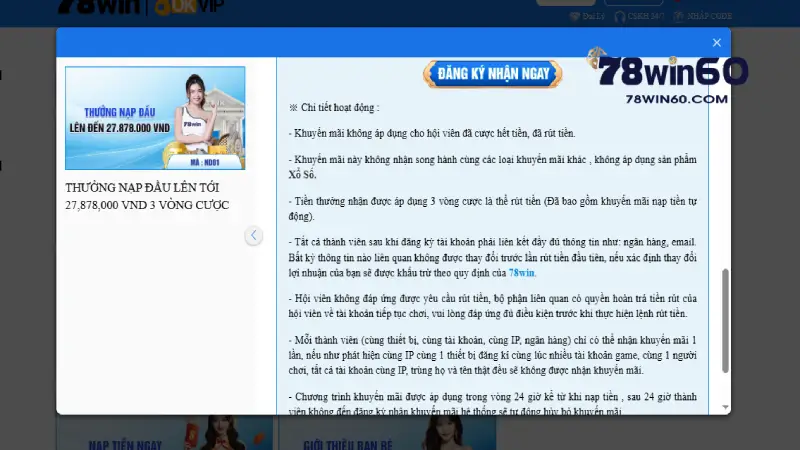This screenshot has width=800, height=450.
Task: Open the NẠP TIỀN NGAY banner behind popup
Action: point(164,433)
